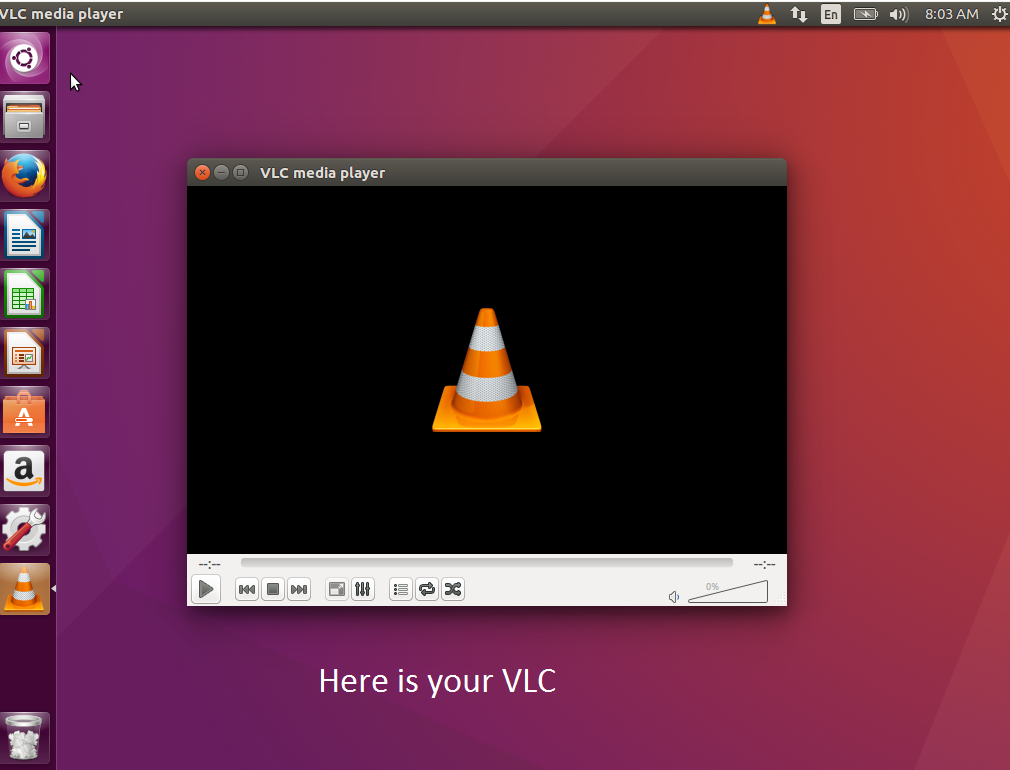Open the Files manager from launcher
Image resolution: width=1010 pixels, height=770 pixels.
[24, 117]
